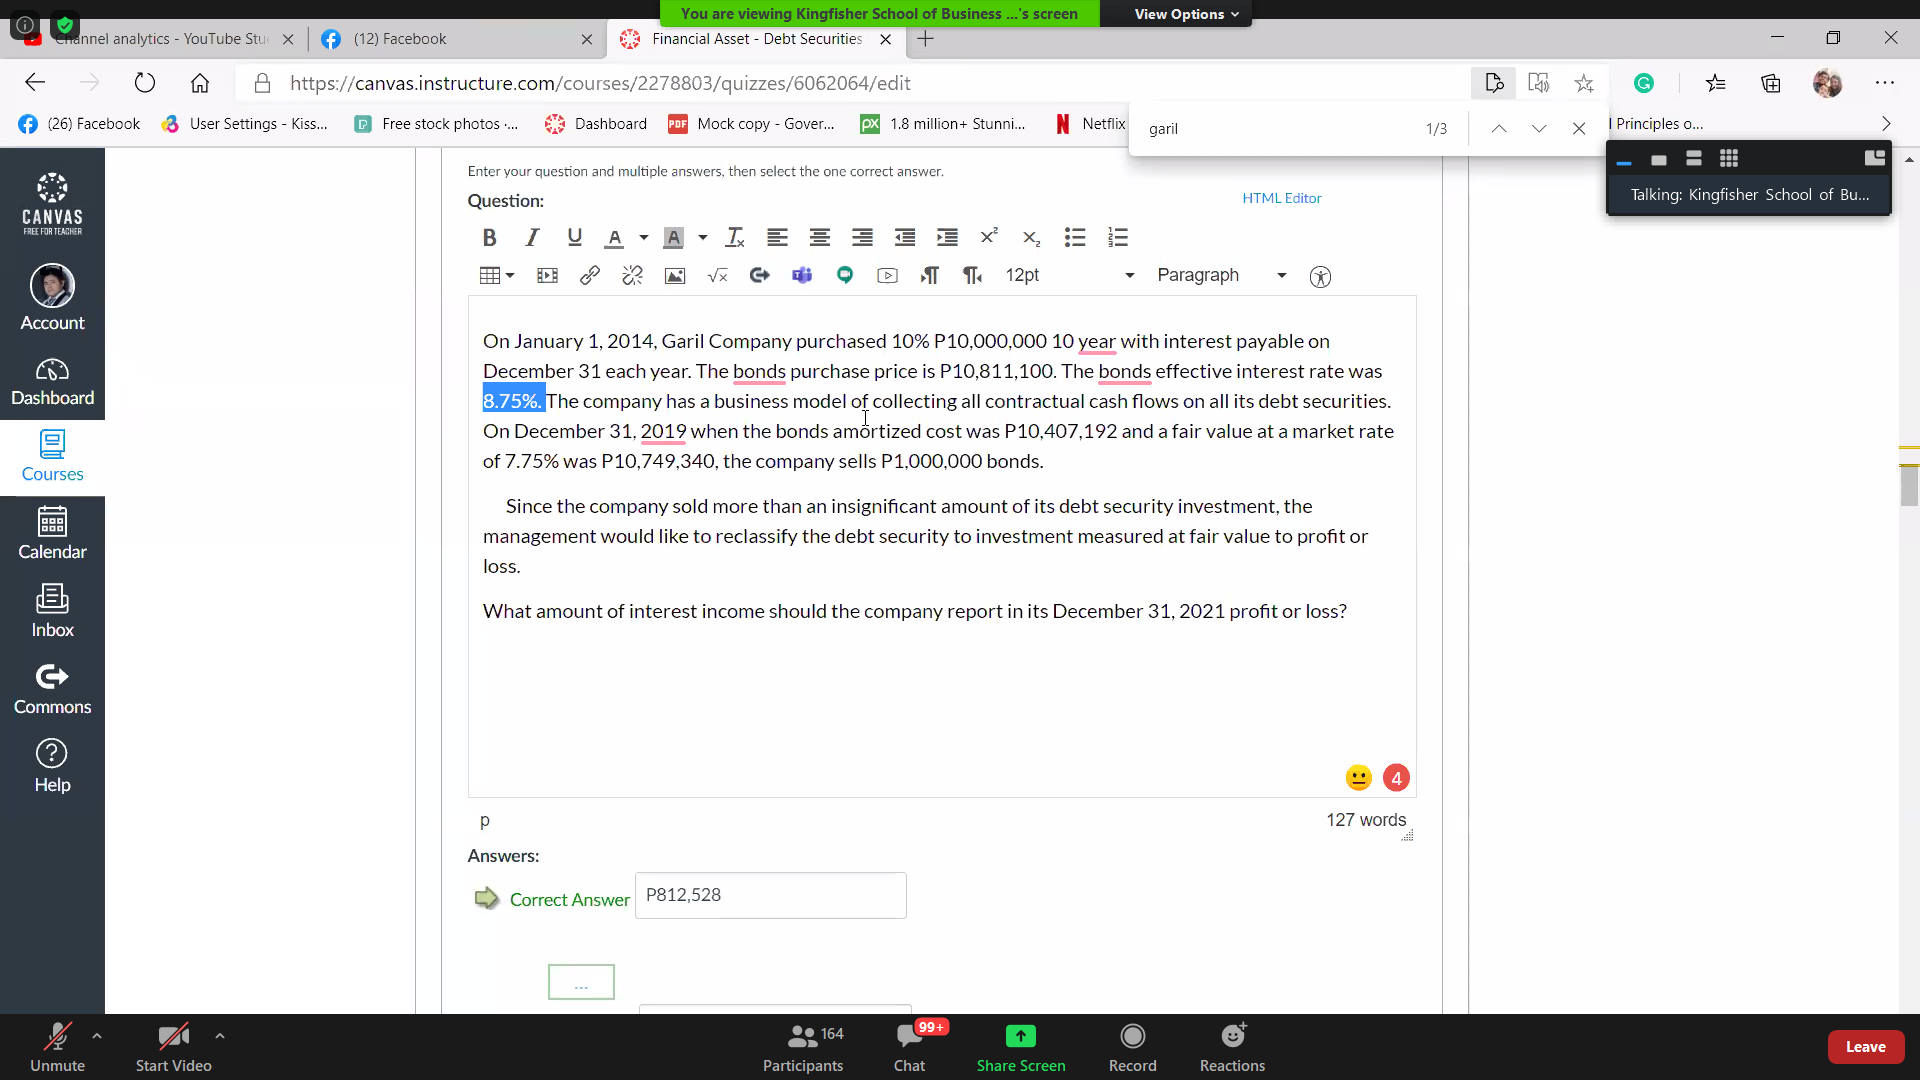
Task: Click the red Leave meeting button
Action: coord(1865,1047)
